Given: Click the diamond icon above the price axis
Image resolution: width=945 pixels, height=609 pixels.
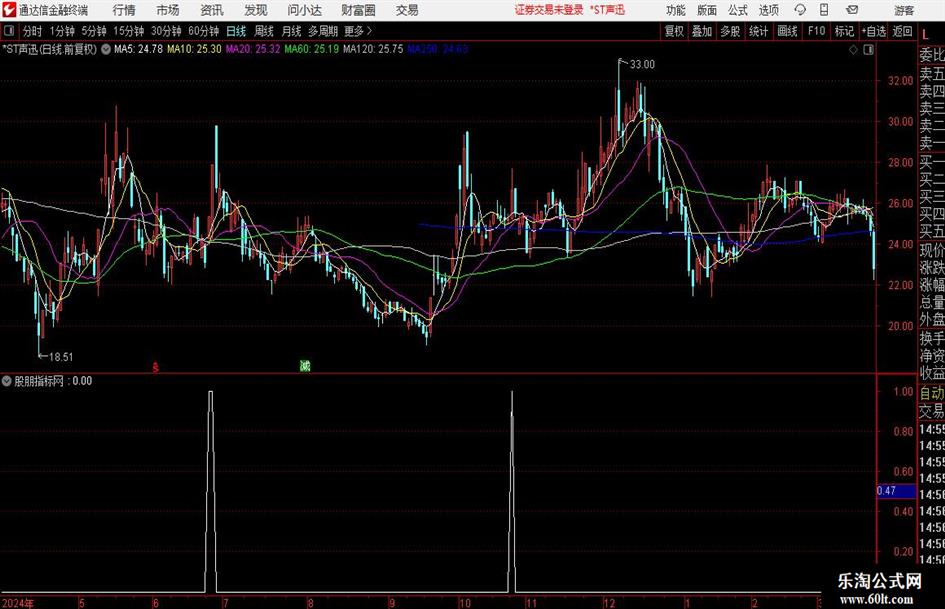Looking at the screenshot, I should (853, 50).
